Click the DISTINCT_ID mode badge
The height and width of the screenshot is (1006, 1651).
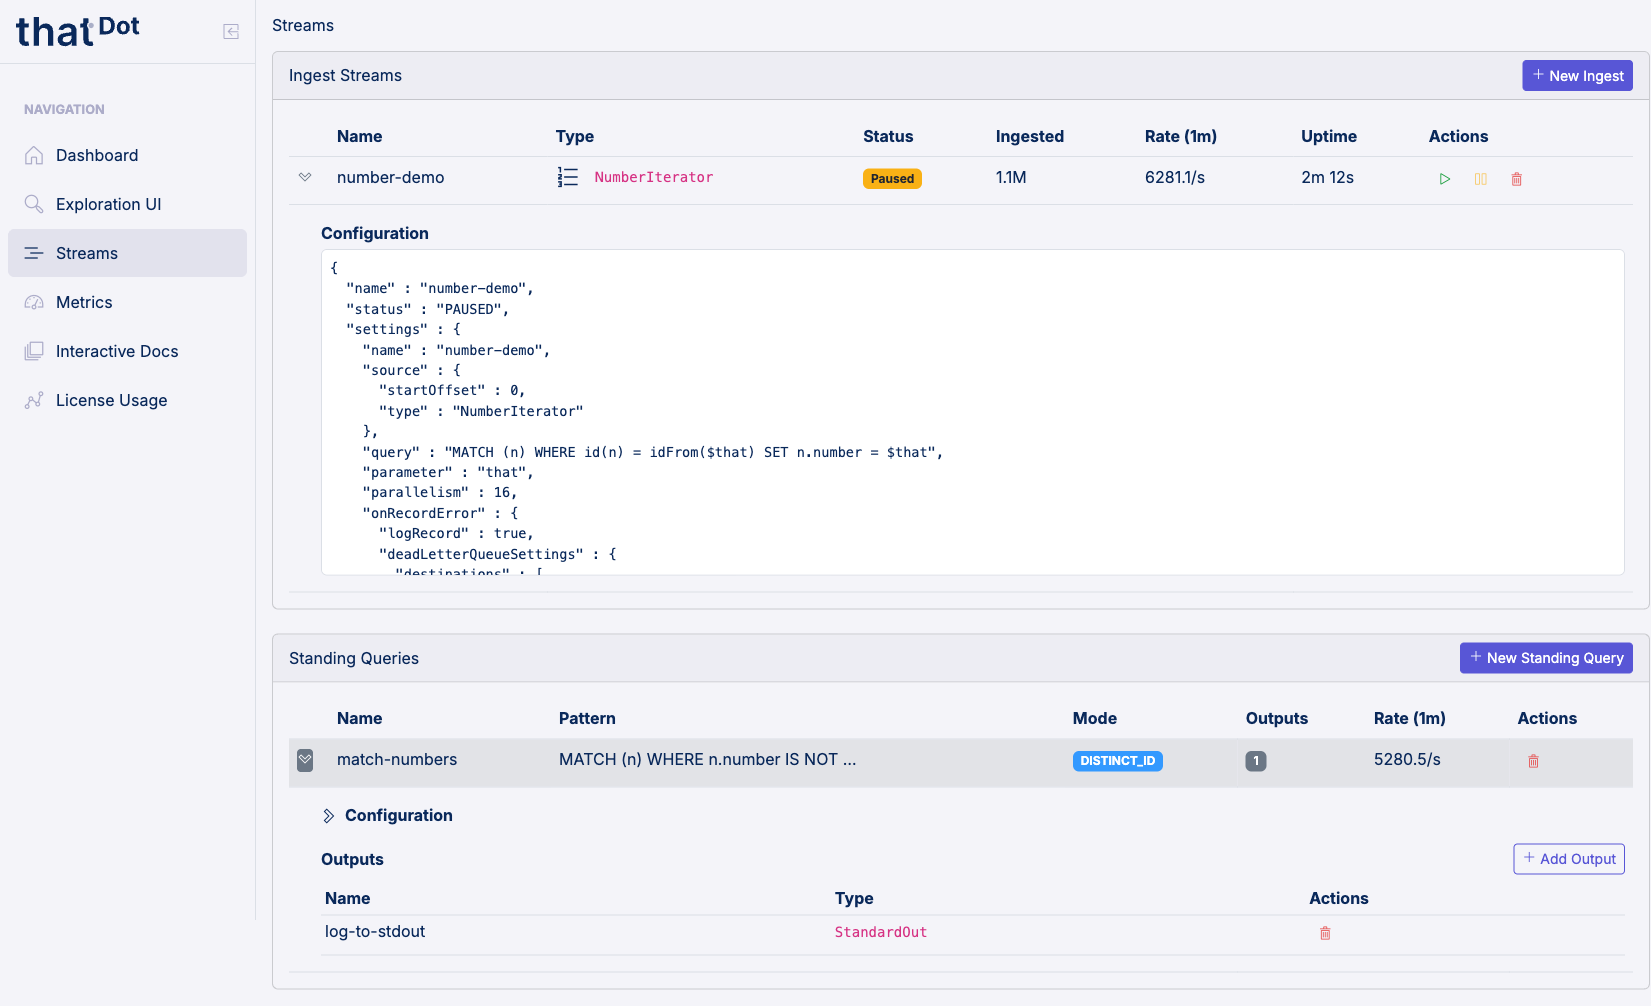click(1117, 761)
